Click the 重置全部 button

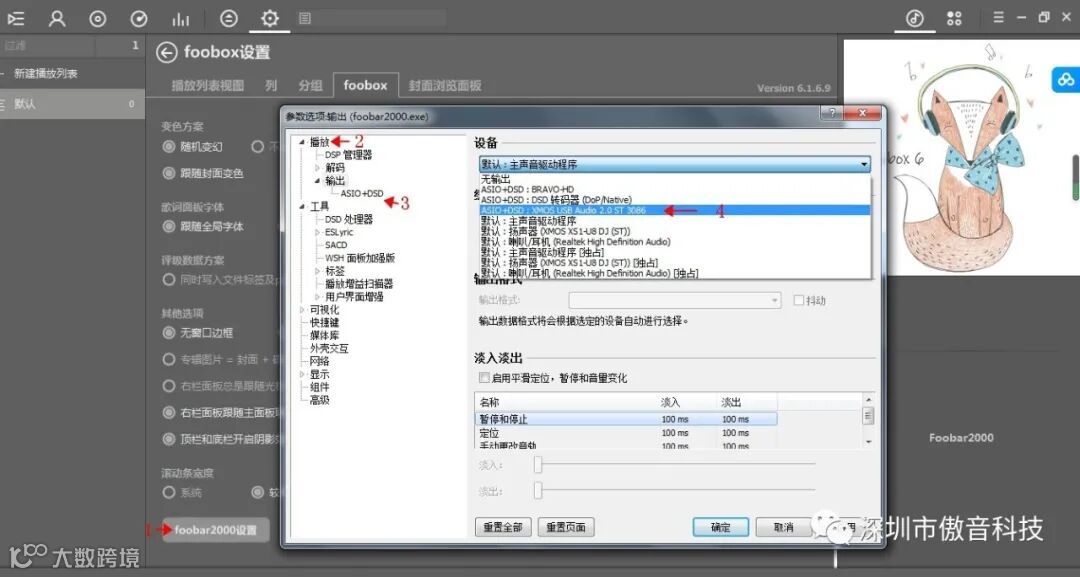coord(503,527)
